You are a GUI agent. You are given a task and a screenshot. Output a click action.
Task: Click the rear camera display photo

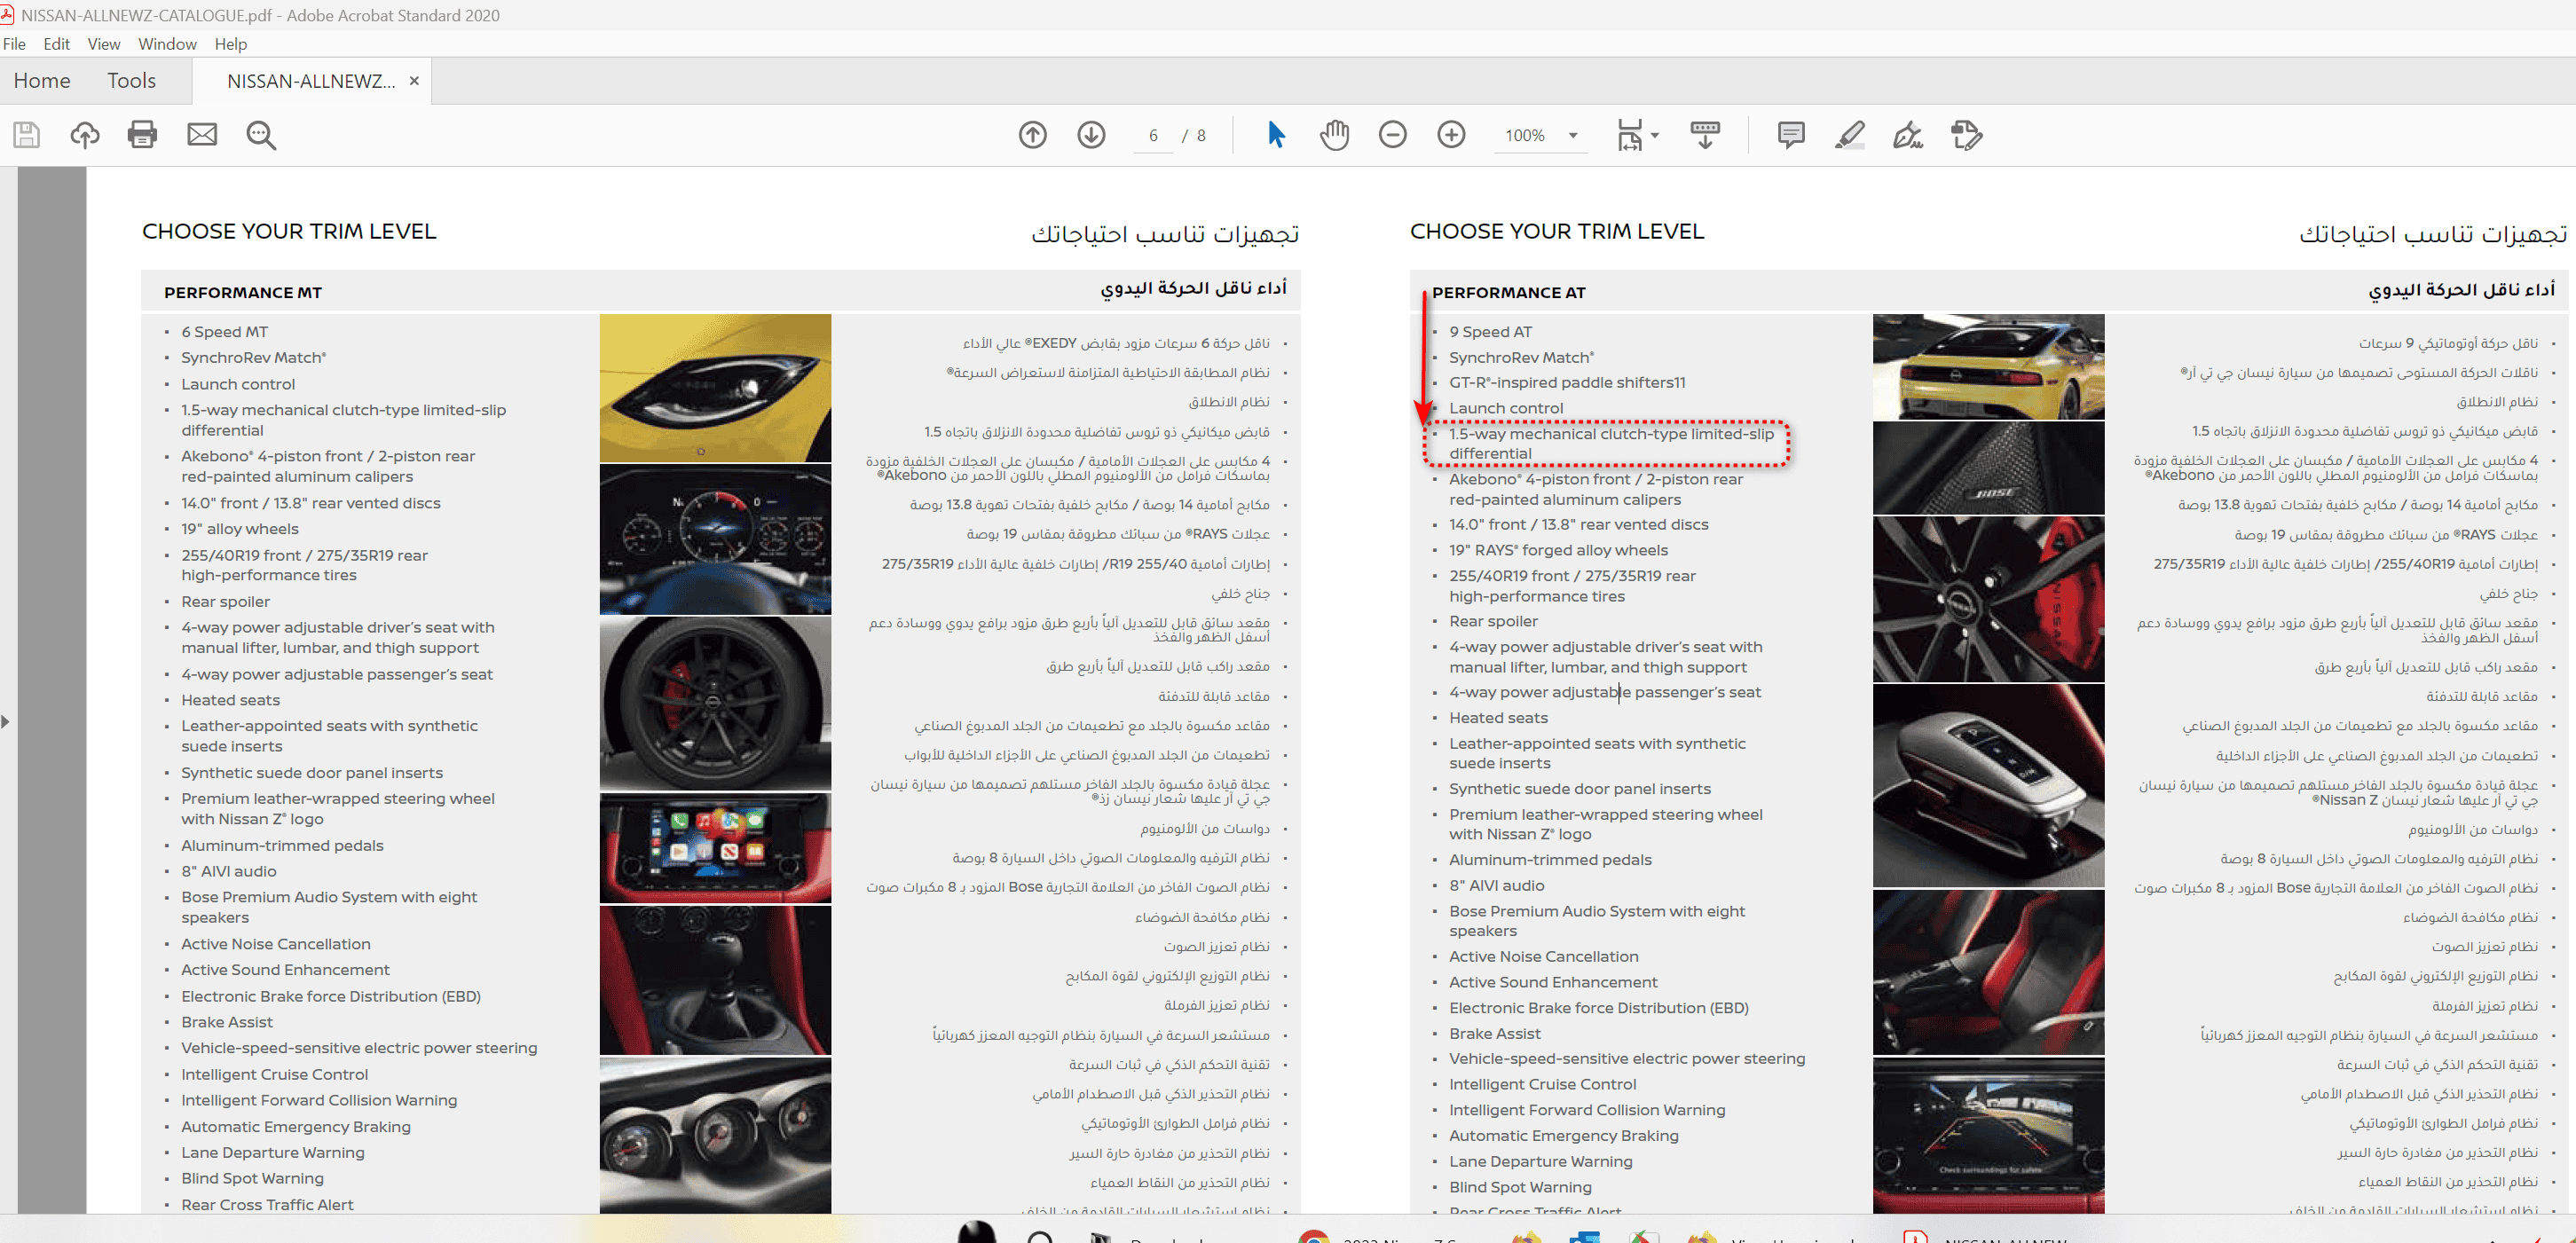(1988, 1136)
